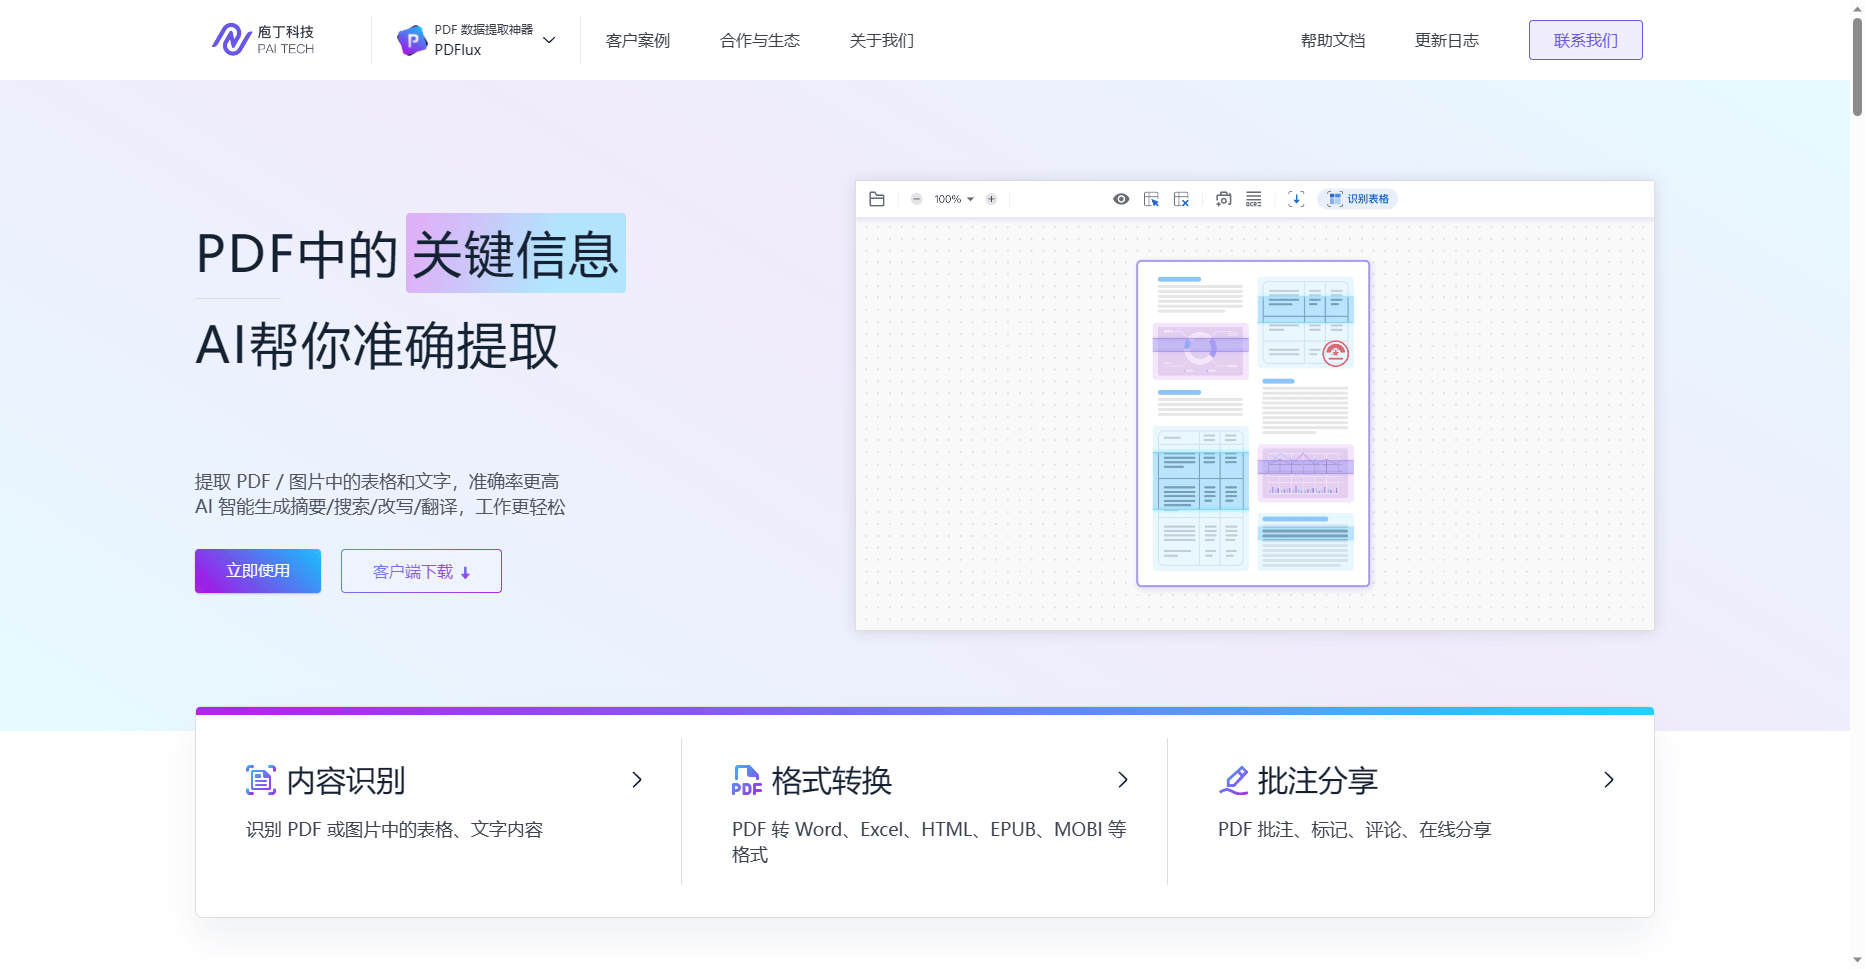This screenshot has width=1865, height=969.
Task: Click the 客户端下载 download button
Action: (x=421, y=571)
